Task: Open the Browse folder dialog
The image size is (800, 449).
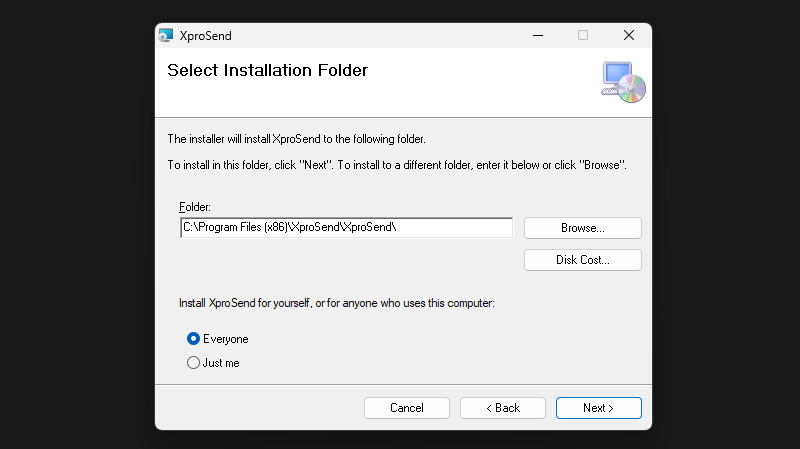Action: click(582, 228)
